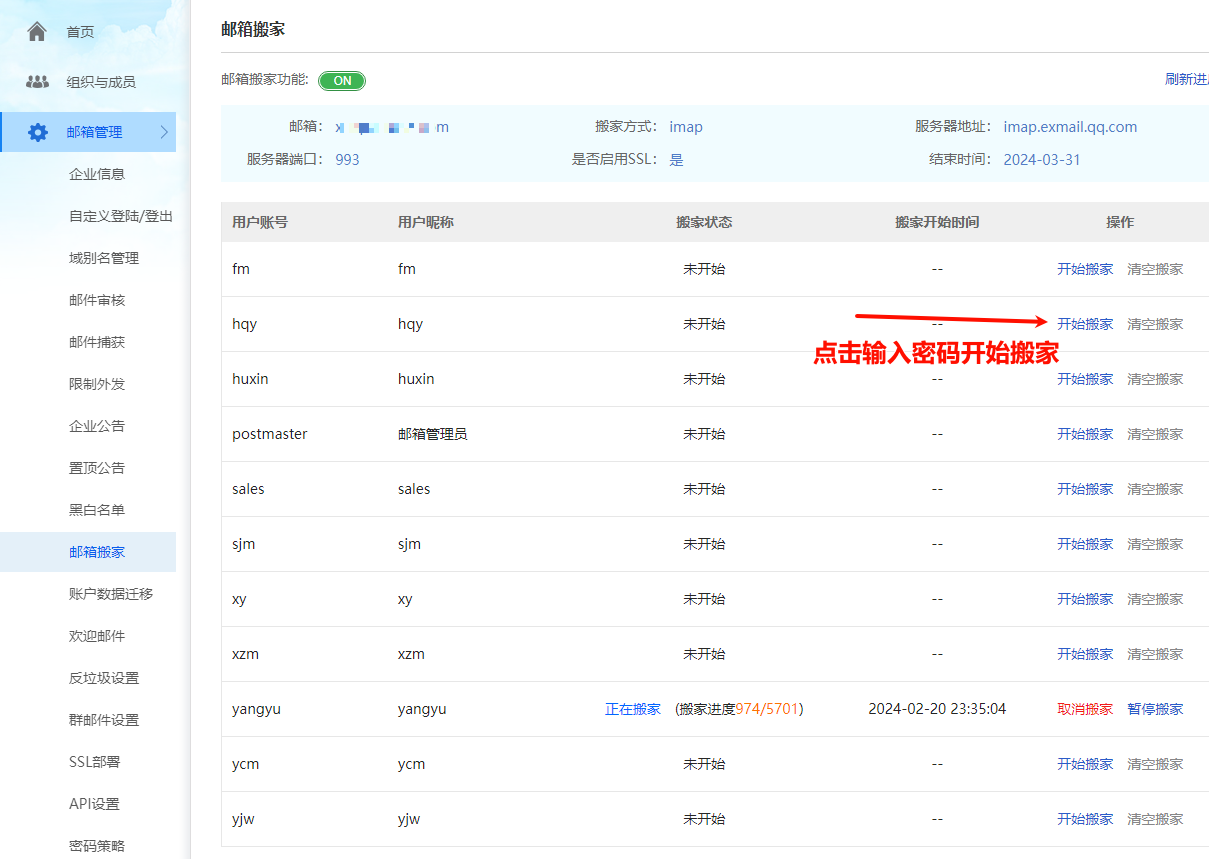Click the mailbox management gear icon
Screen dimensions: 1209x859
(x=37, y=132)
